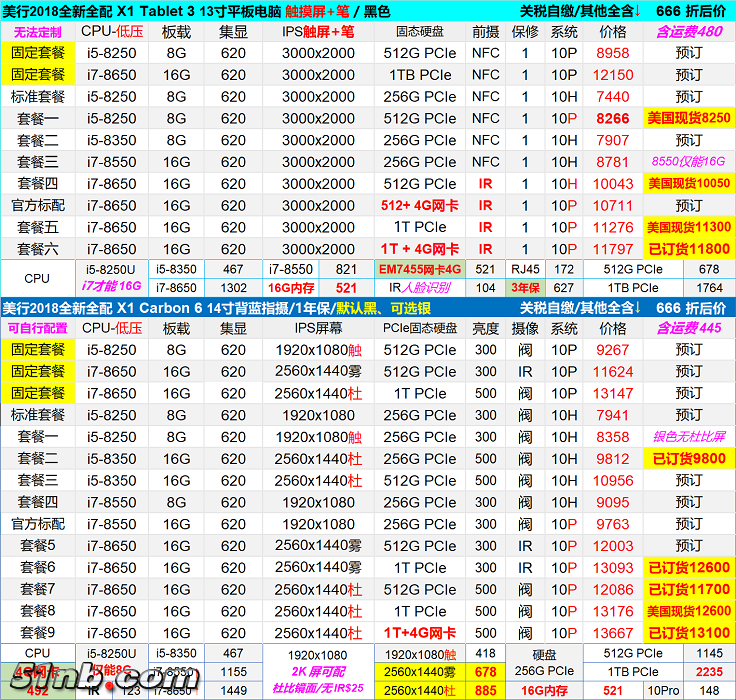Select the 已订货13100 highlighted cell
736x700 pixels.
click(x=689, y=633)
